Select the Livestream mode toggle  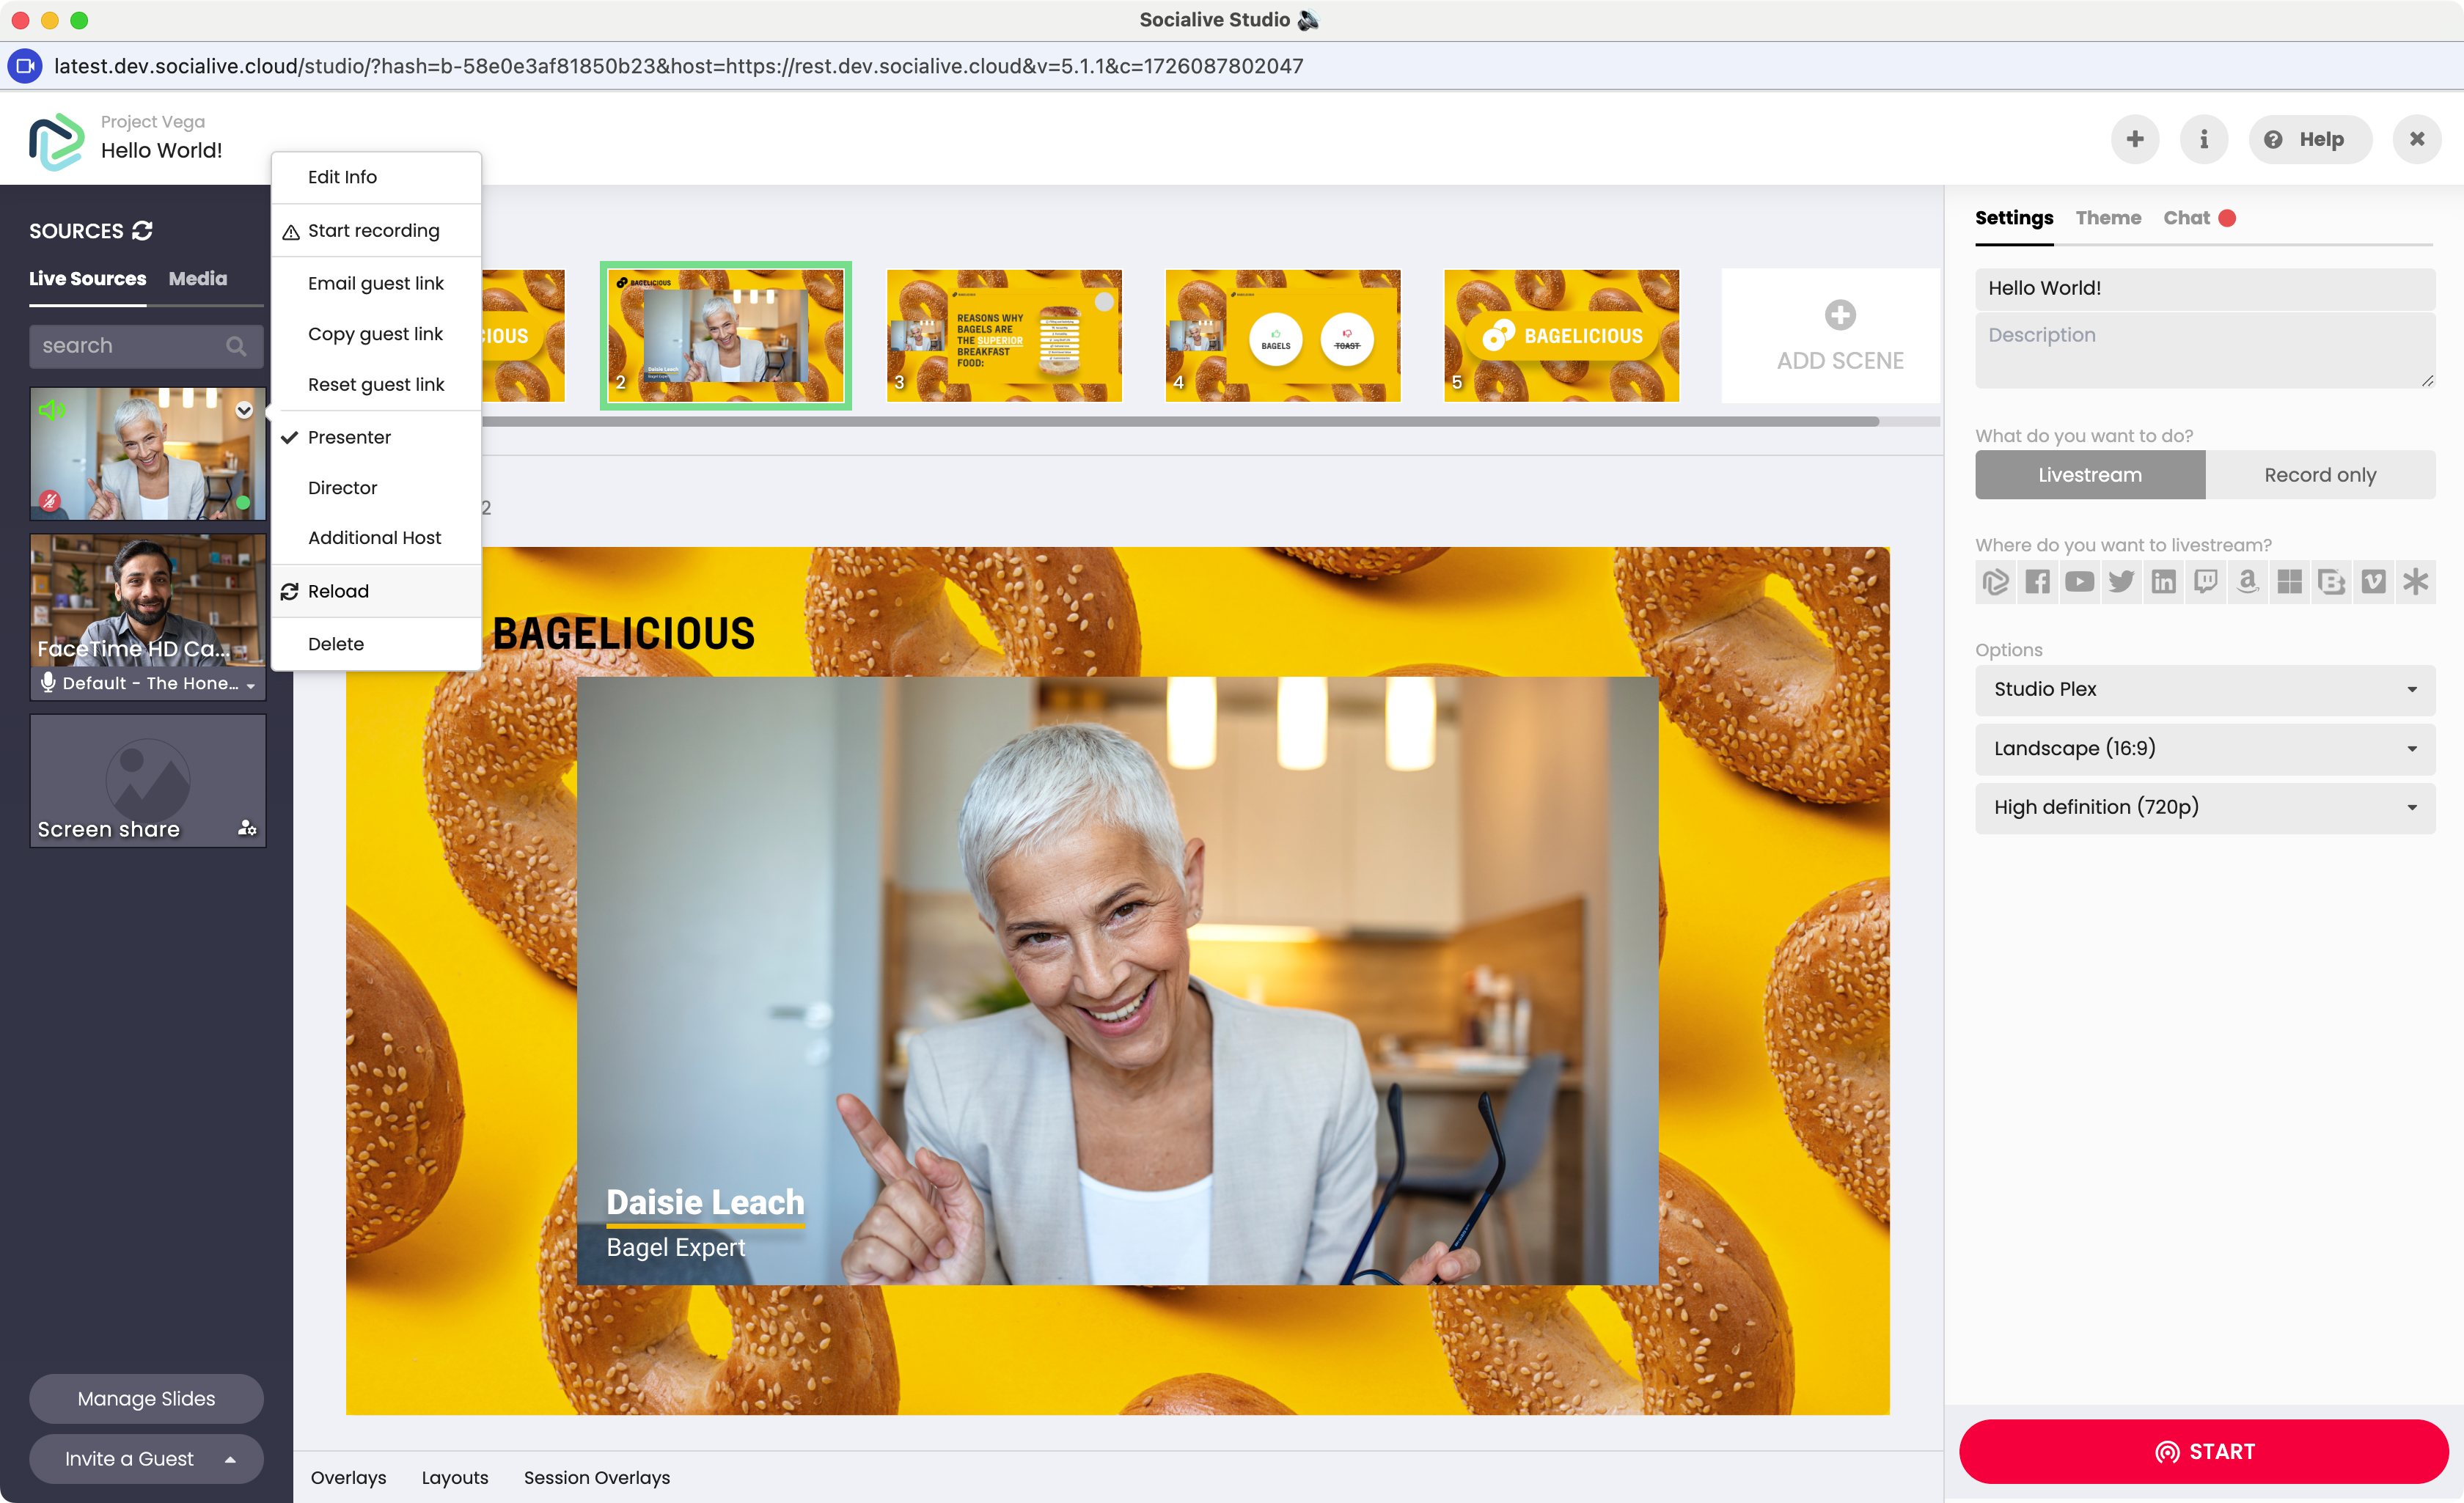[x=2089, y=475]
